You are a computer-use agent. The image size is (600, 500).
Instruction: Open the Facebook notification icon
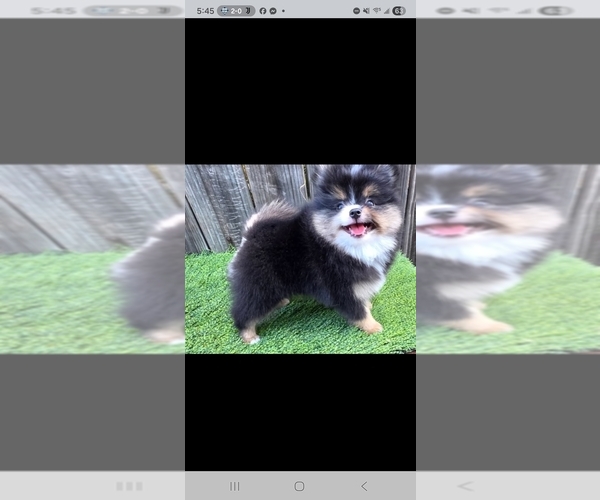[x=263, y=11]
